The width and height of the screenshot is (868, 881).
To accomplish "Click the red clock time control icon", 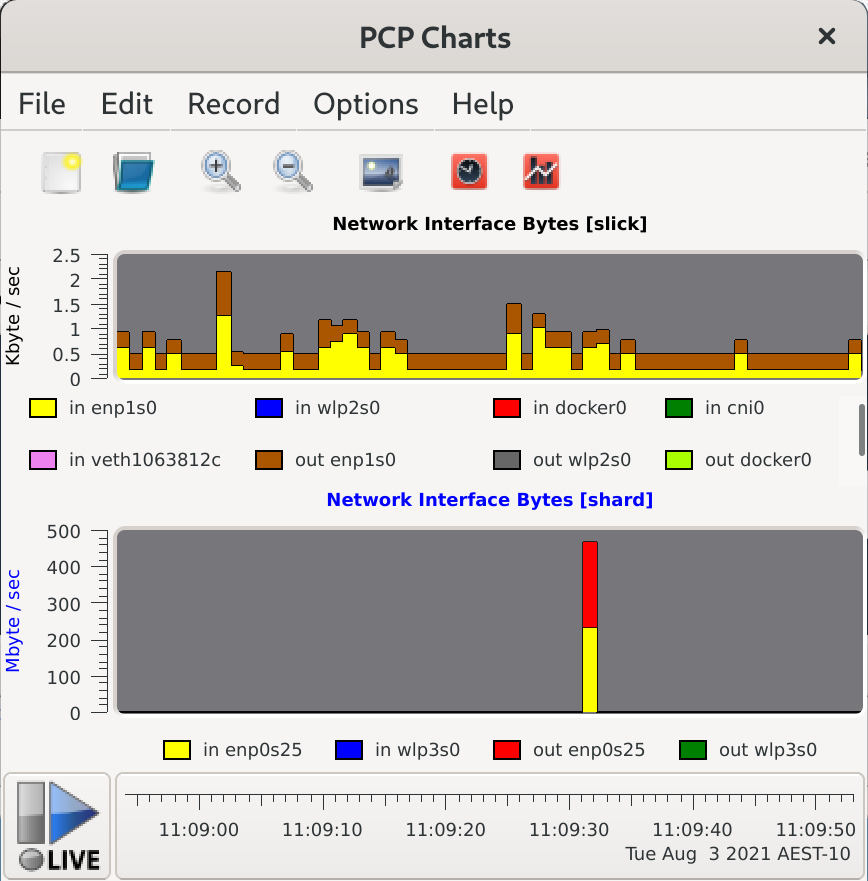I will 468,172.
